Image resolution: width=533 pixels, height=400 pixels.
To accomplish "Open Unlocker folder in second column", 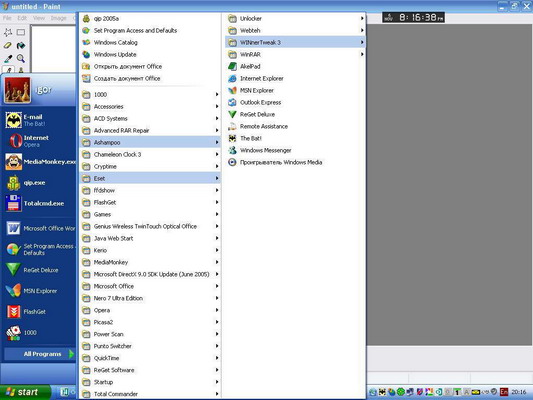I will coord(295,18).
